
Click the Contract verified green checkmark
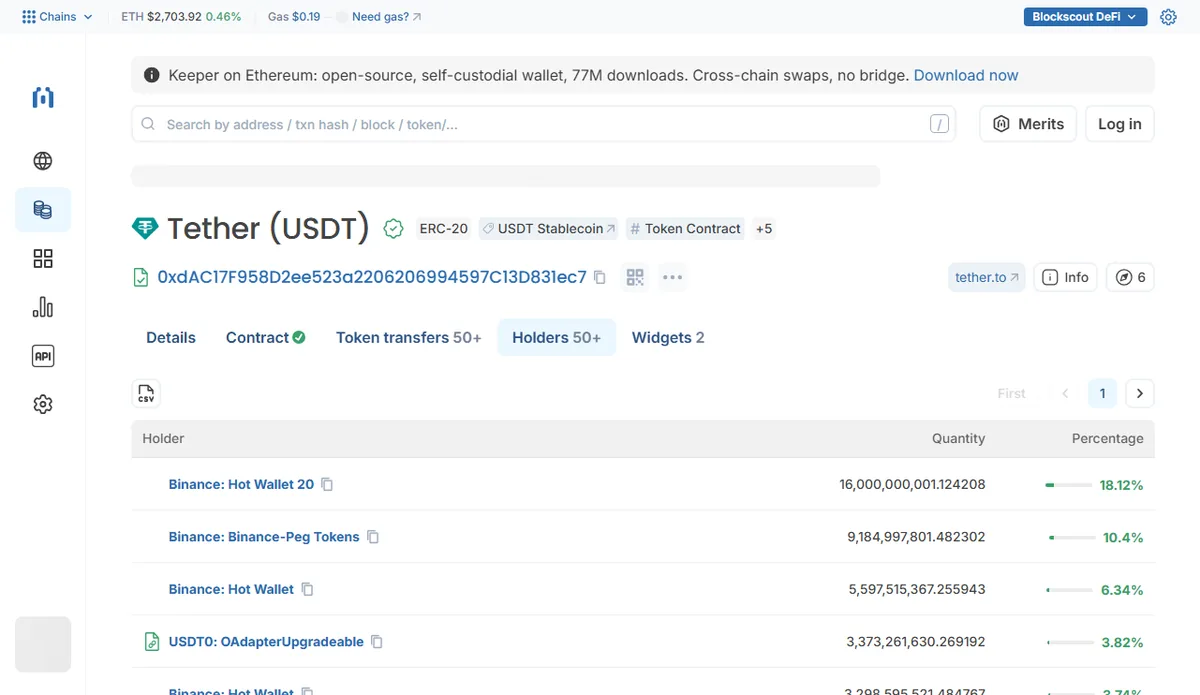point(298,338)
